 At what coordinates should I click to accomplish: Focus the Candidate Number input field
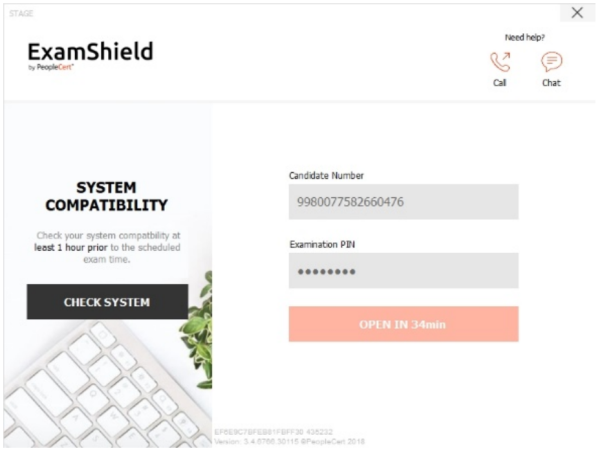pyautogui.click(x=403, y=202)
